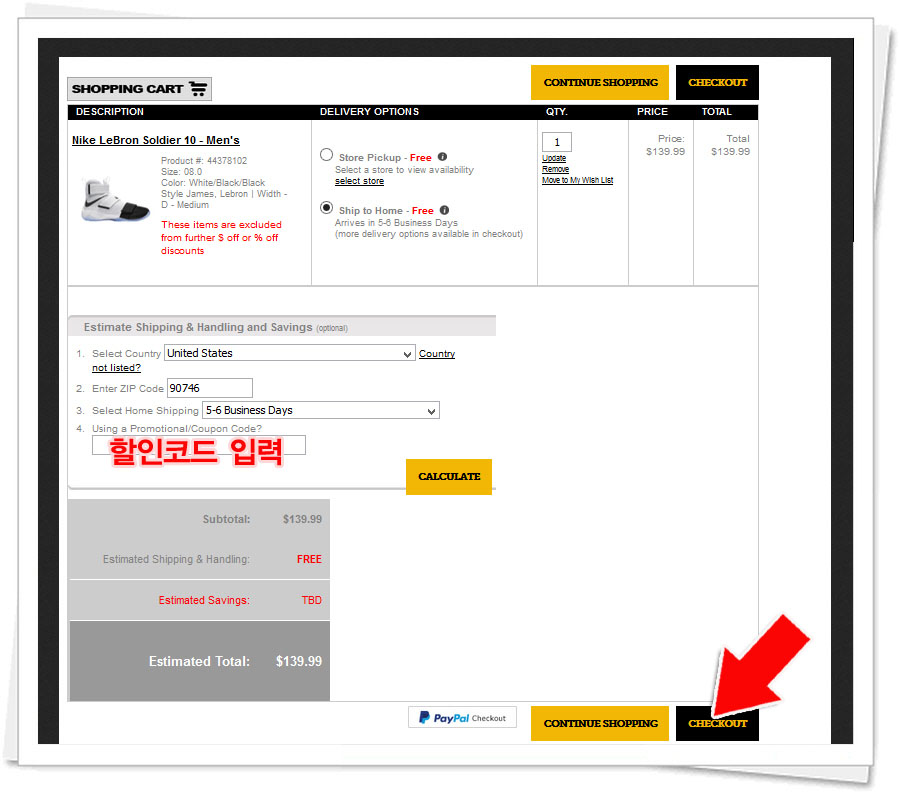Click the select store link
This screenshot has width=899, height=794.
[x=359, y=181]
